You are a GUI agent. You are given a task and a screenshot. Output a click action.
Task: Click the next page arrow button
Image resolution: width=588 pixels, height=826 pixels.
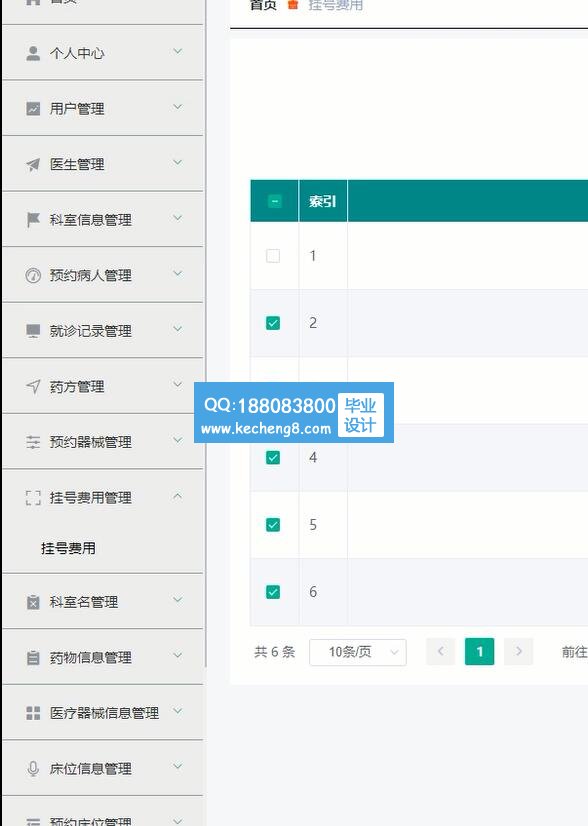pos(518,652)
